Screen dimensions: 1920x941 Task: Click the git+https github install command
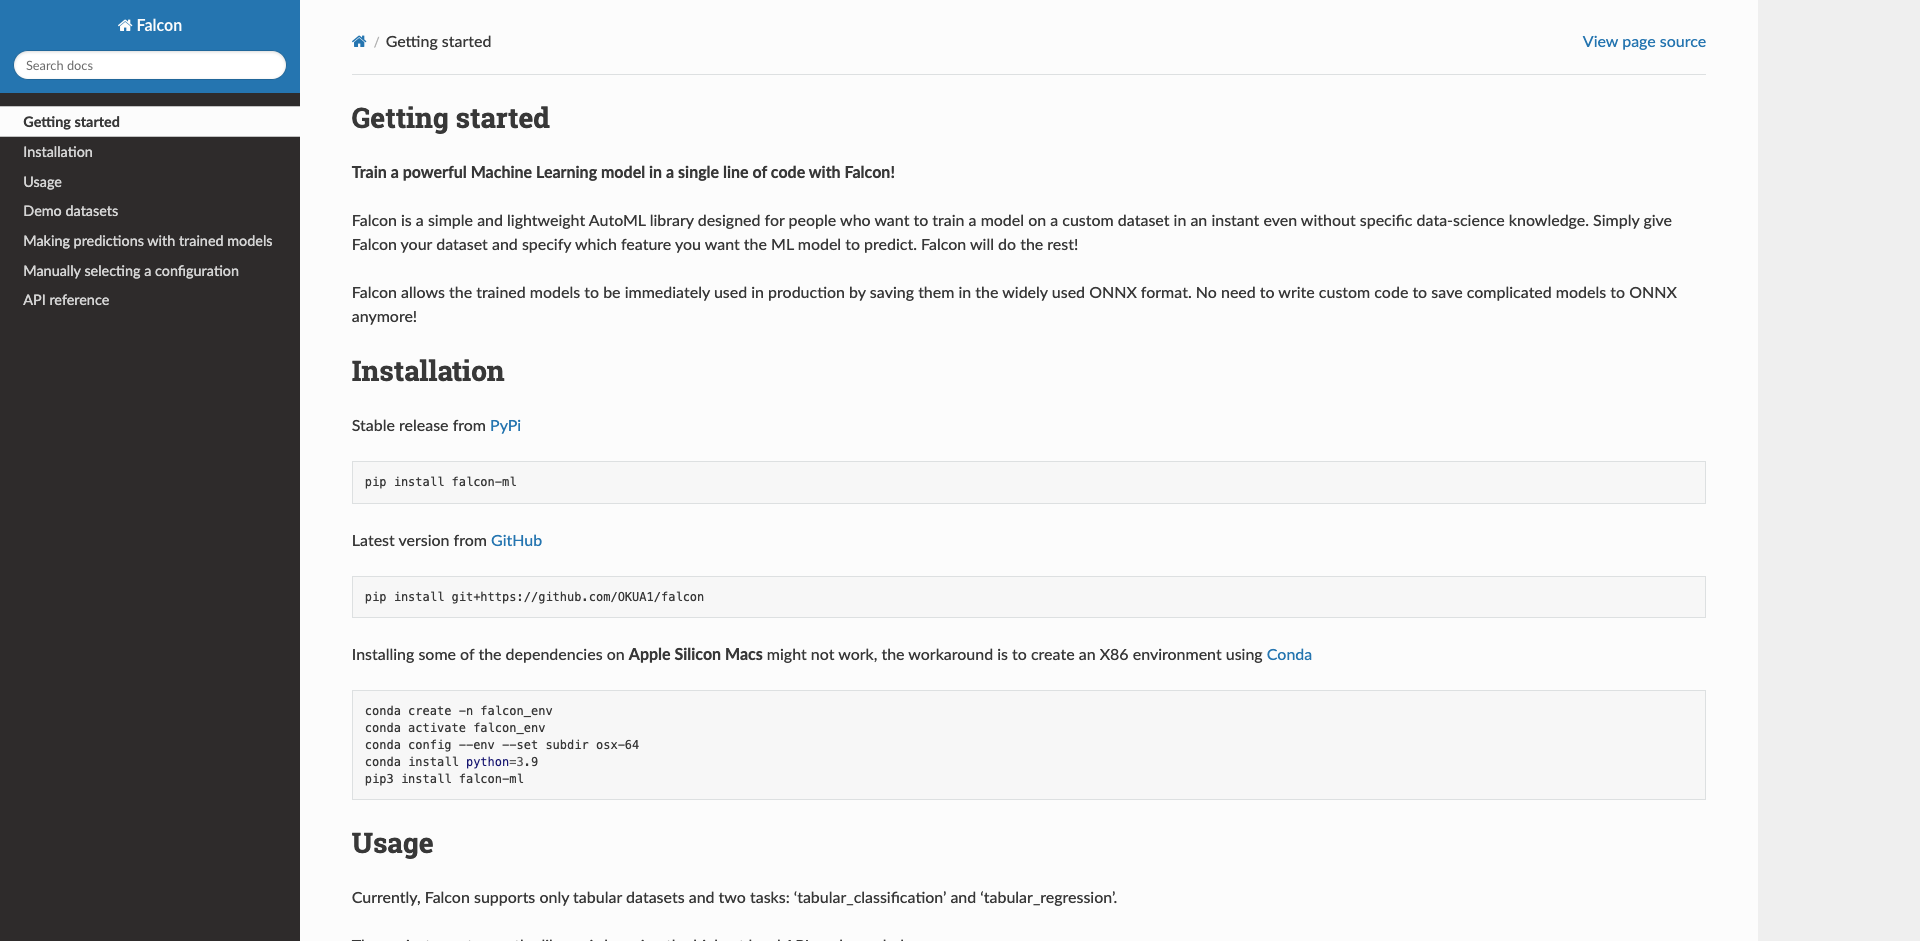(534, 597)
